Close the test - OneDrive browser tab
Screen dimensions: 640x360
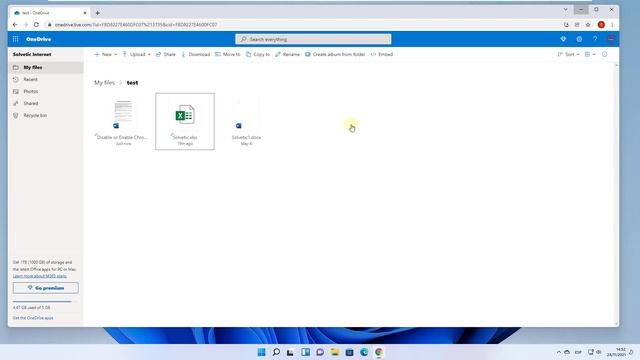(85, 13)
